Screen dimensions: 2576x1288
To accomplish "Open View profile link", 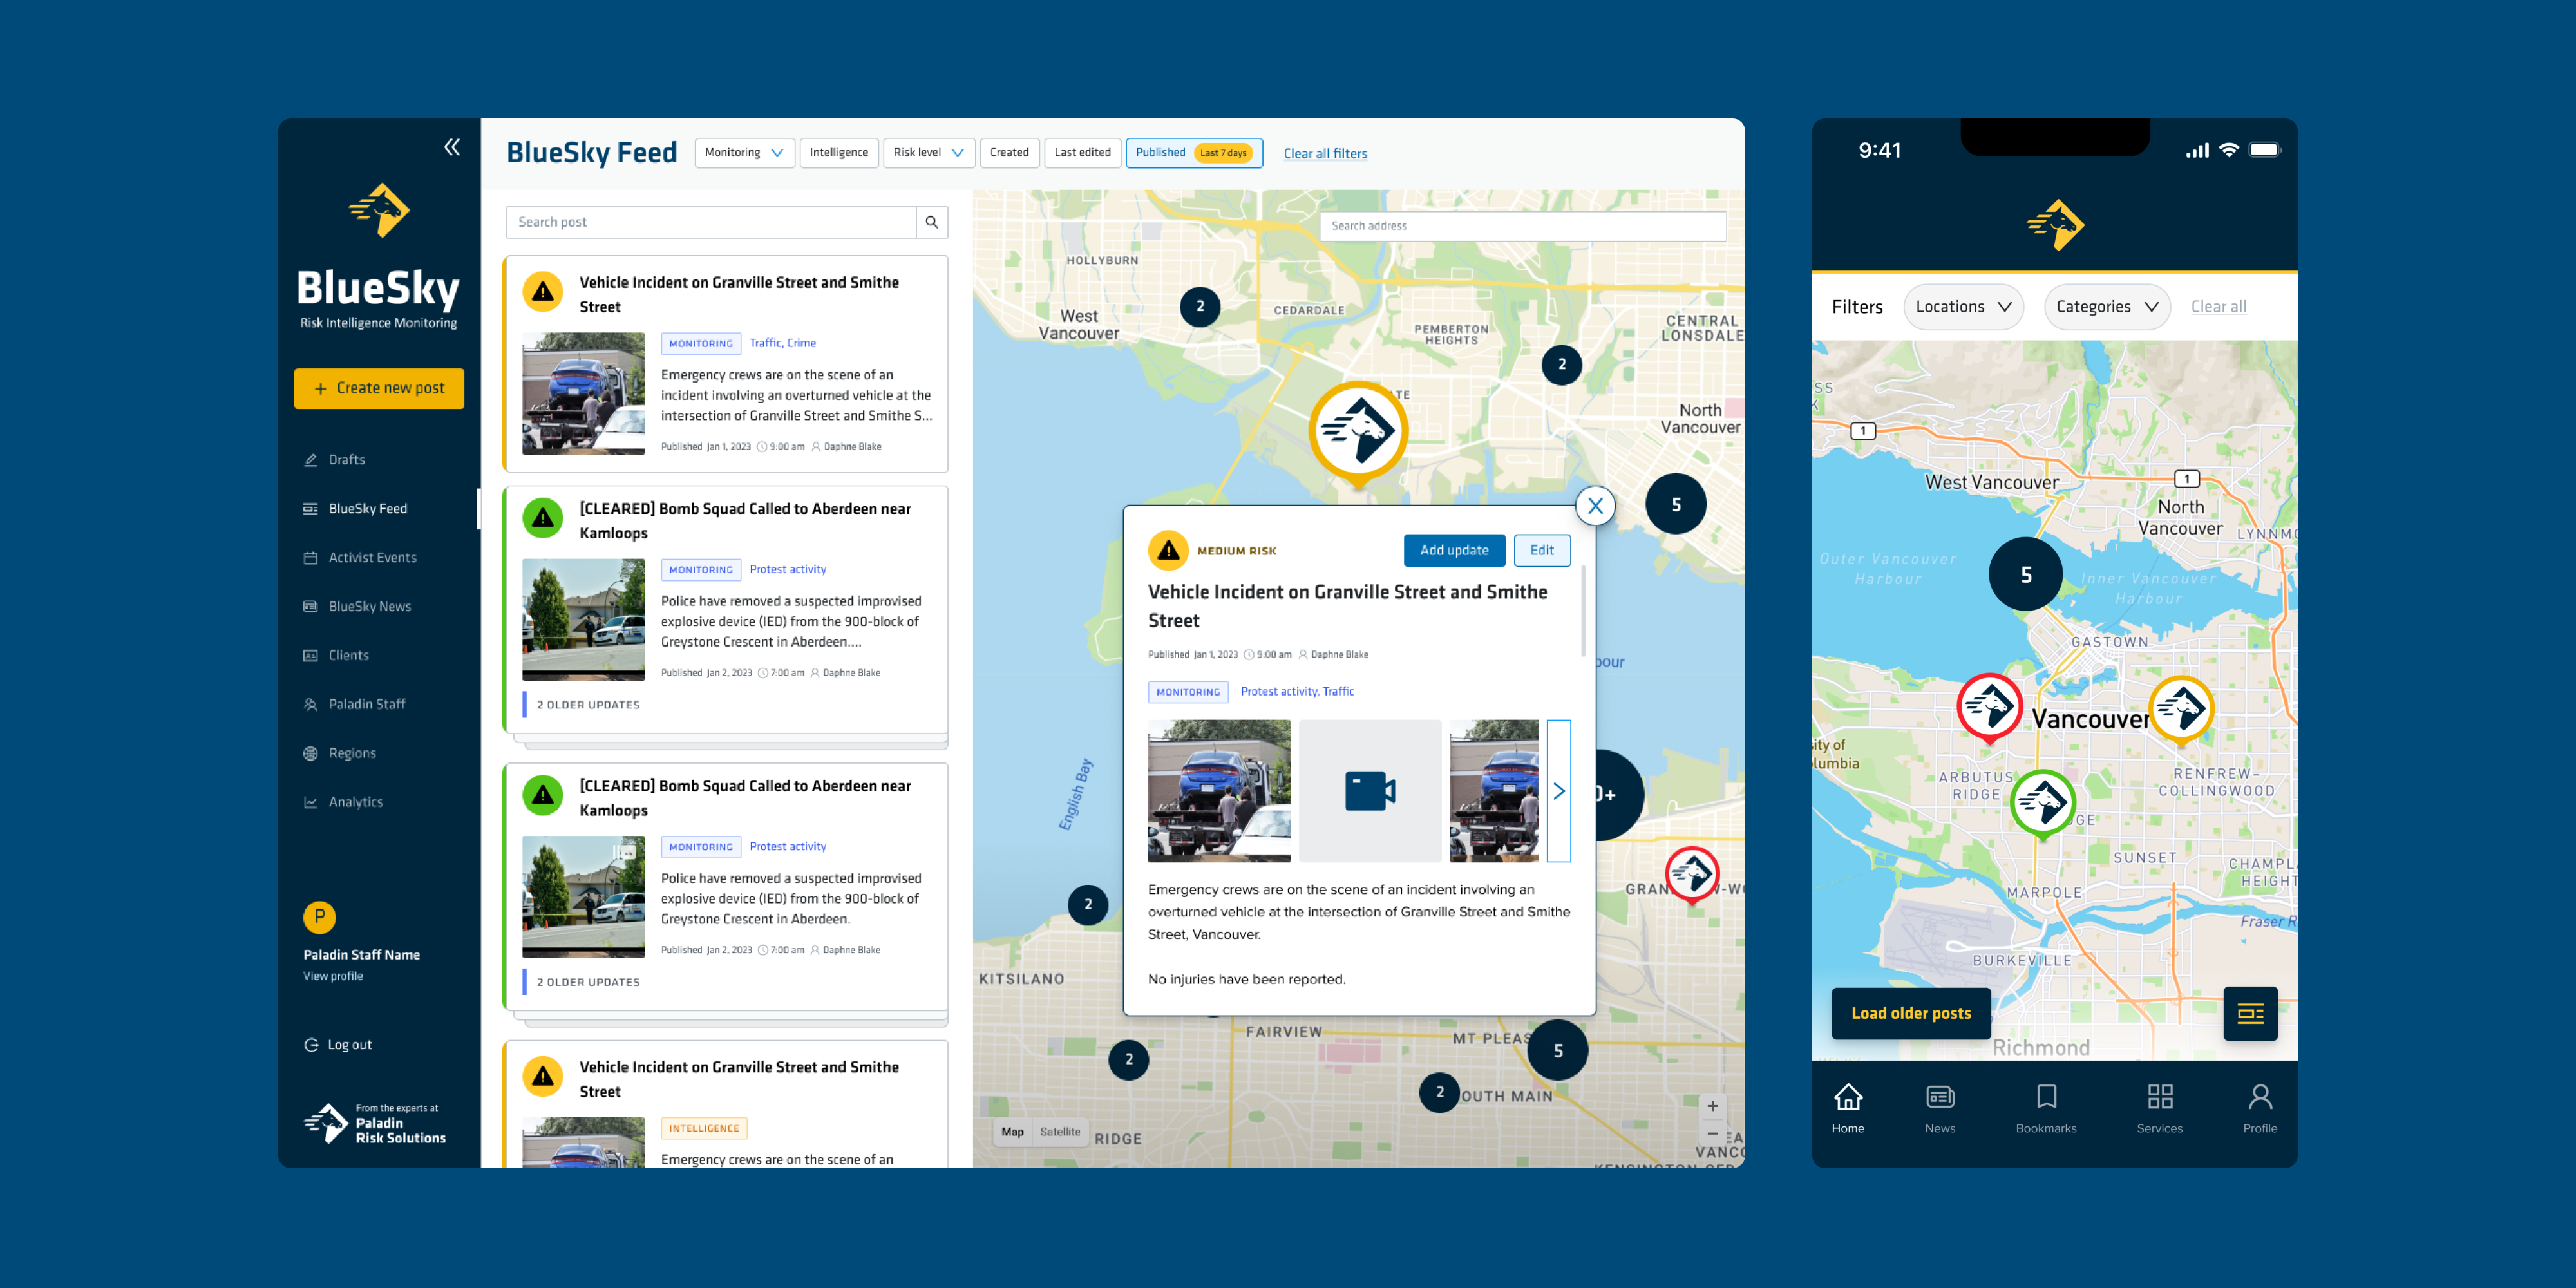I will coord(333,976).
